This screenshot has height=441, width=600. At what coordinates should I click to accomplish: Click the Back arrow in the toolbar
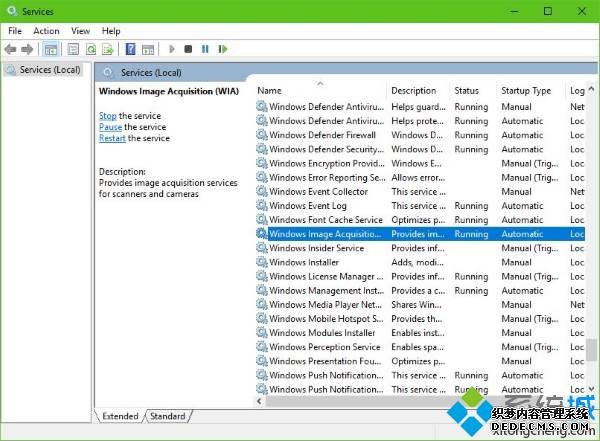tap(11, 49)
